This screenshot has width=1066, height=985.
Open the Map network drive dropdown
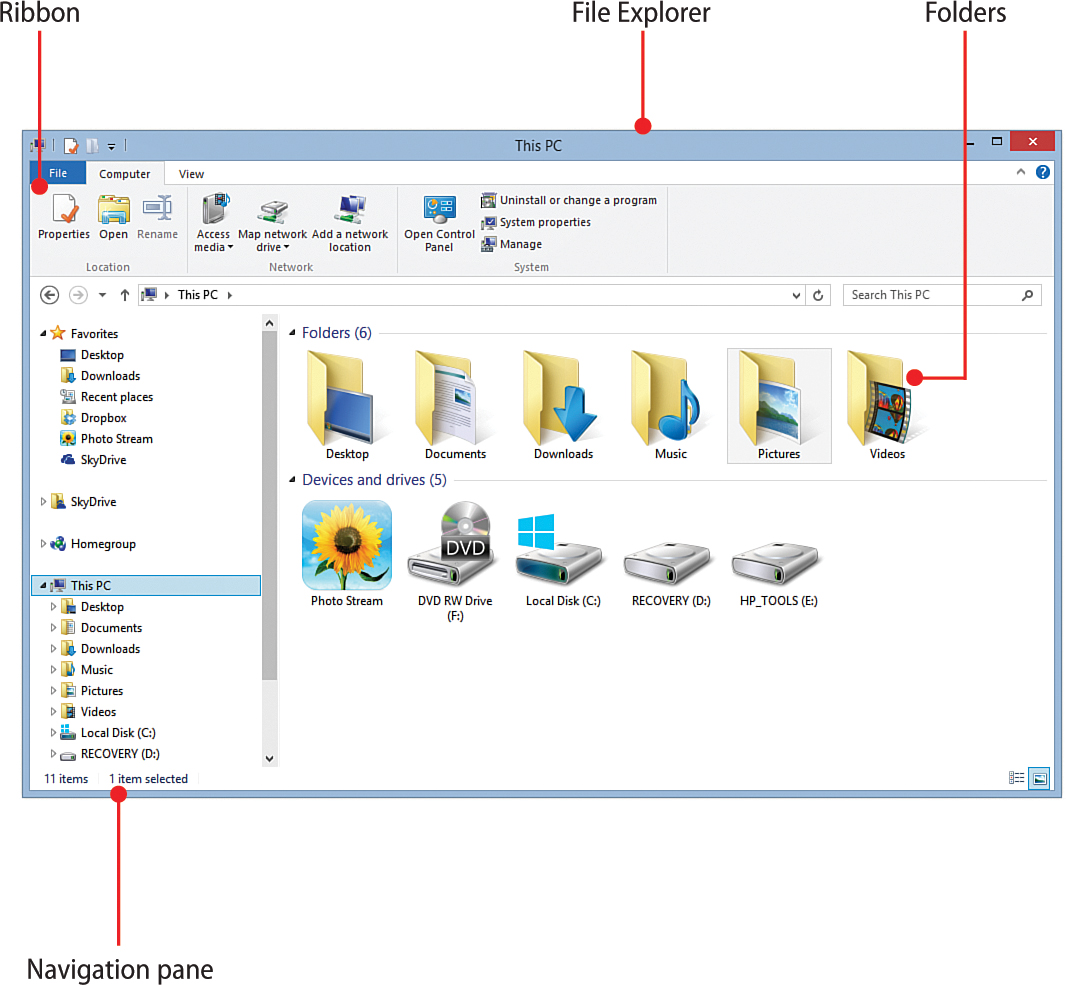273,226
